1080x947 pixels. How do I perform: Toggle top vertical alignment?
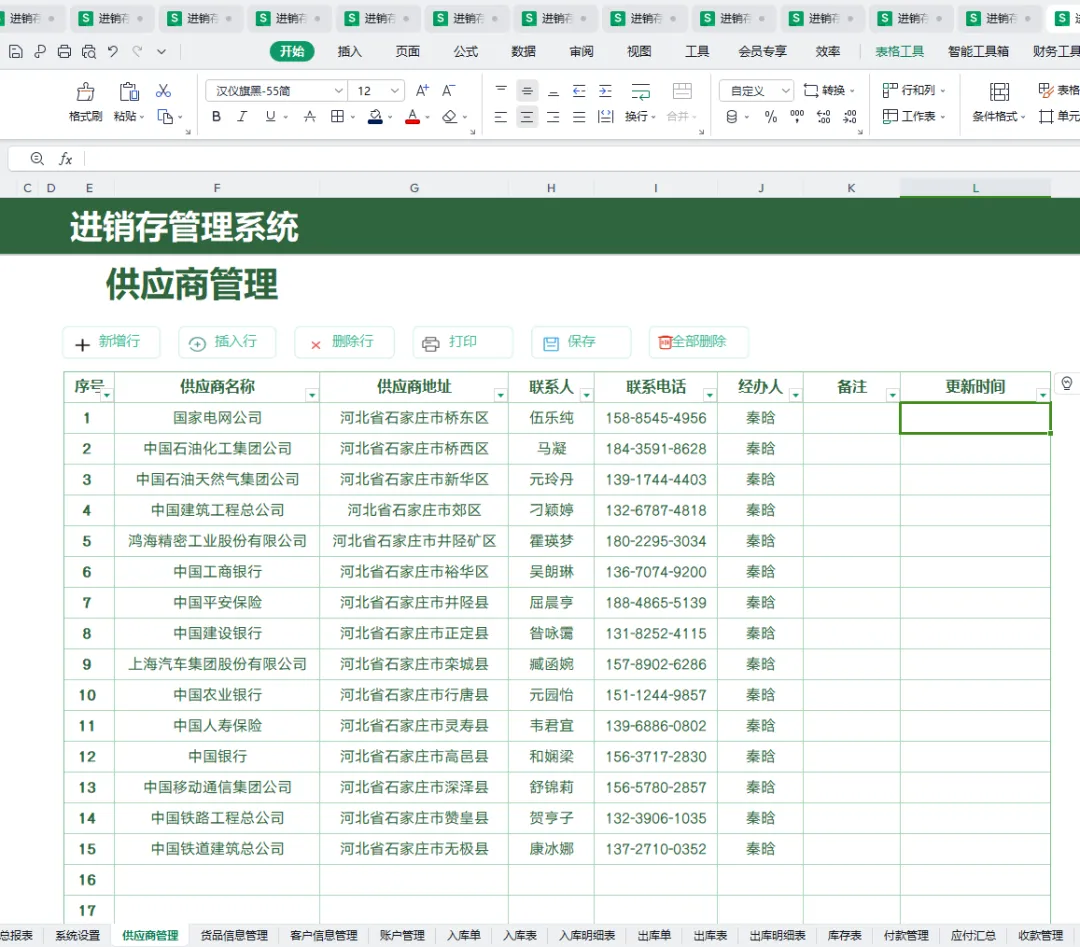(x=501, y=90)
